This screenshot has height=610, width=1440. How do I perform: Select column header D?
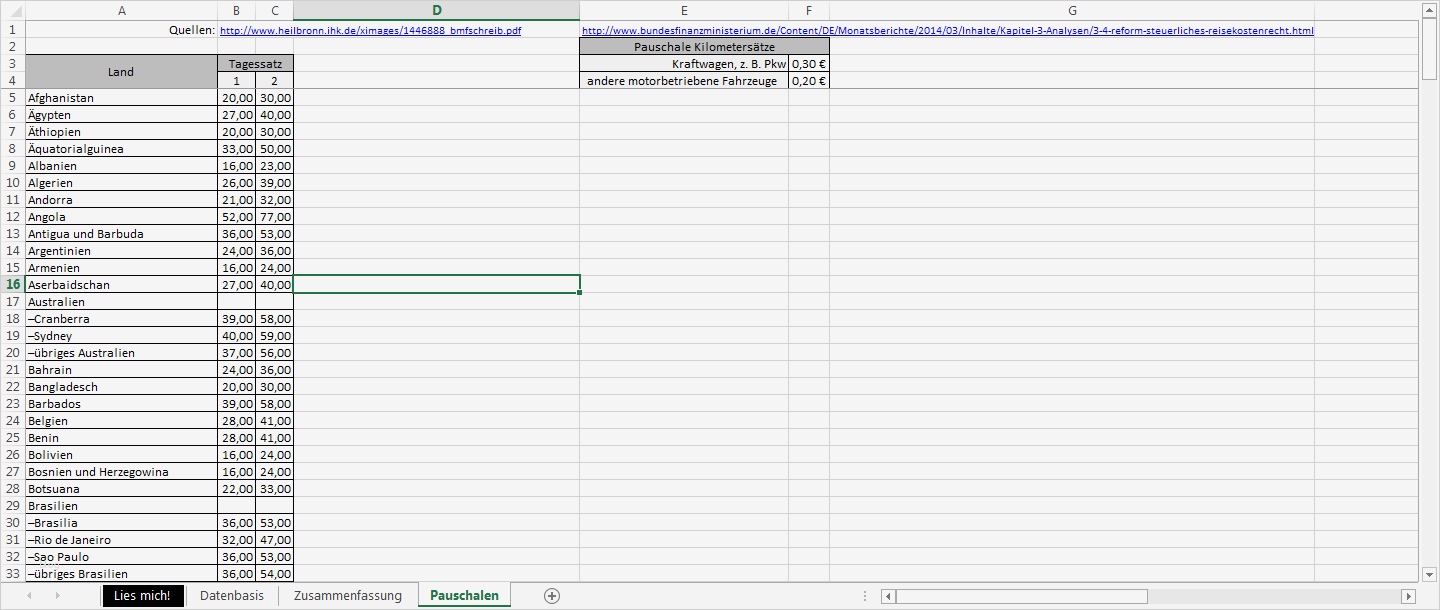click(437, 11)
